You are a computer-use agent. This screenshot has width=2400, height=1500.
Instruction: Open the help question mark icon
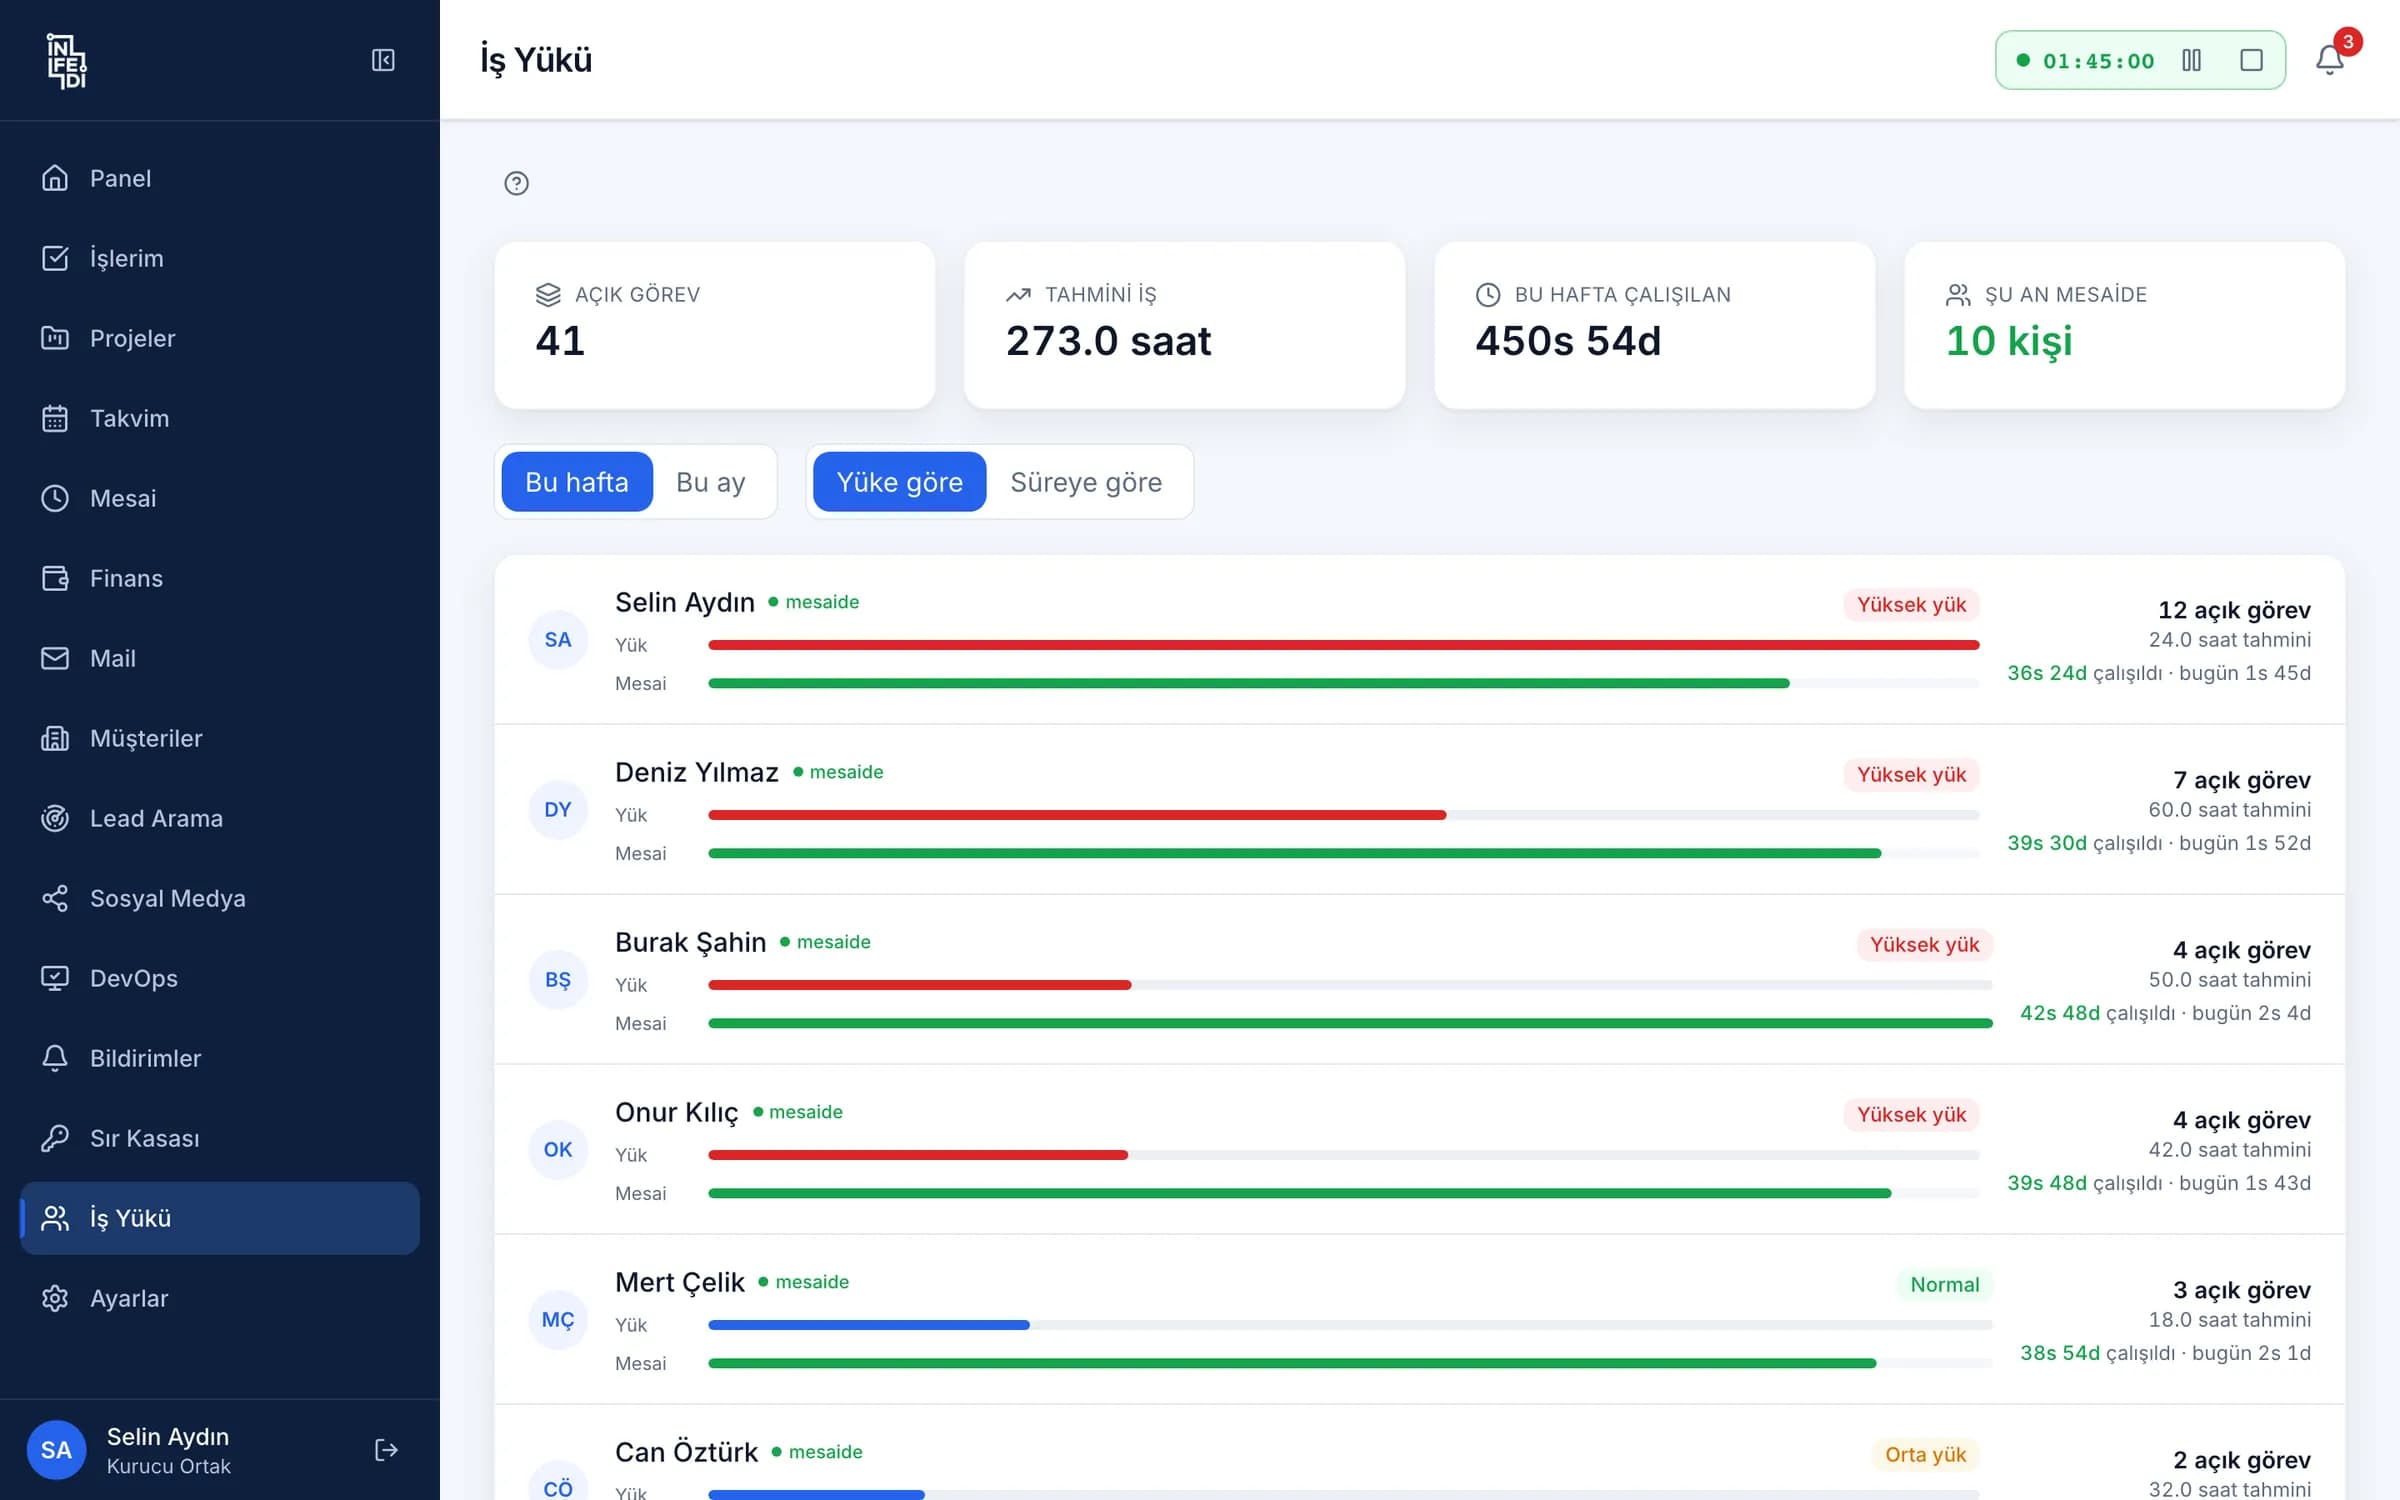(516, 183)
